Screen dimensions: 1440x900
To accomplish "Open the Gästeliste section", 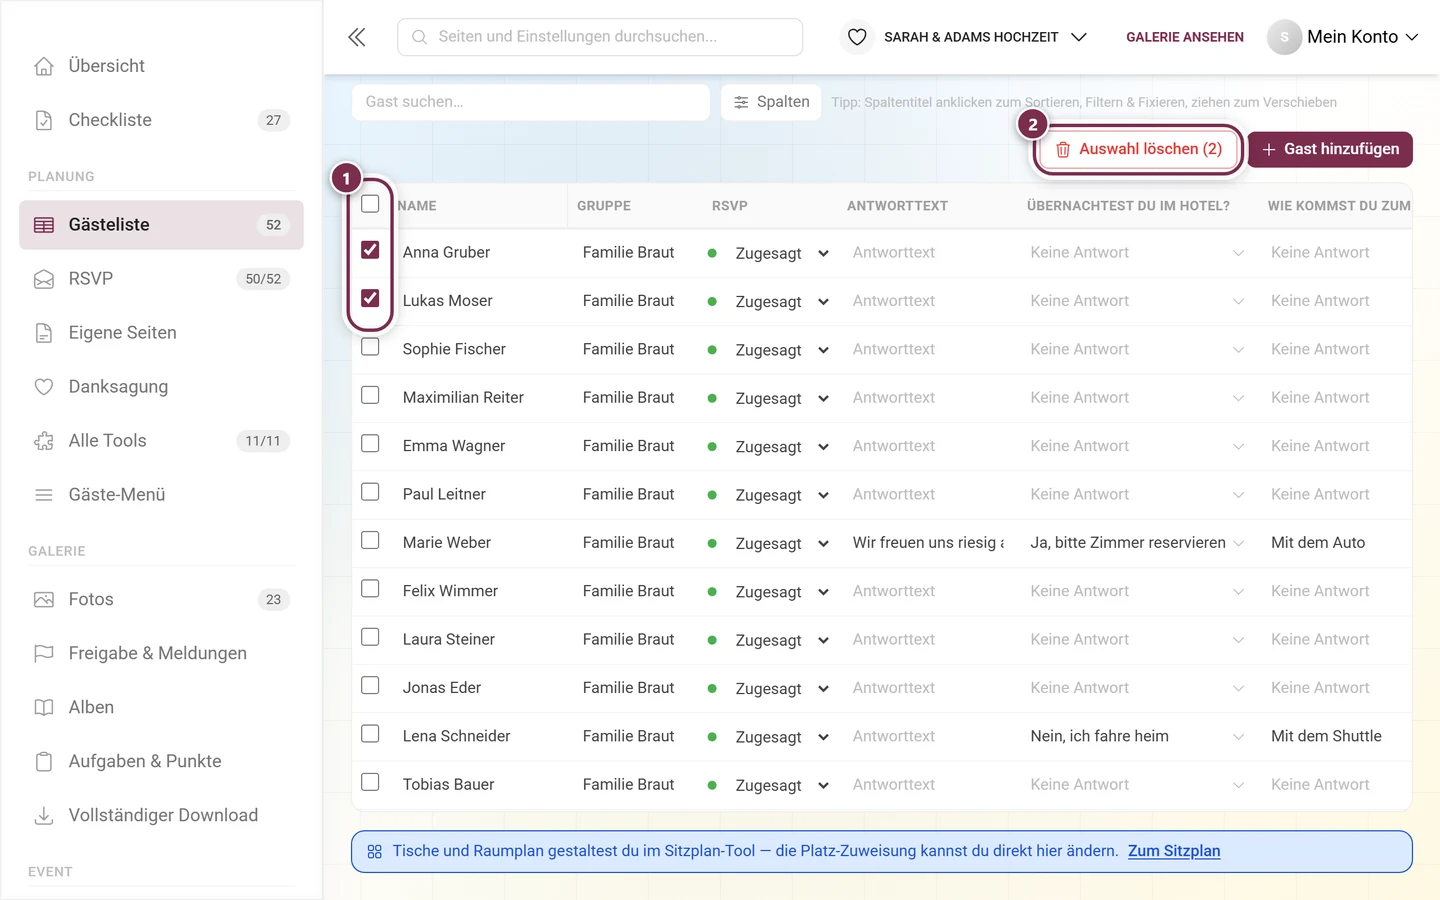I will (x=161, y=225).
